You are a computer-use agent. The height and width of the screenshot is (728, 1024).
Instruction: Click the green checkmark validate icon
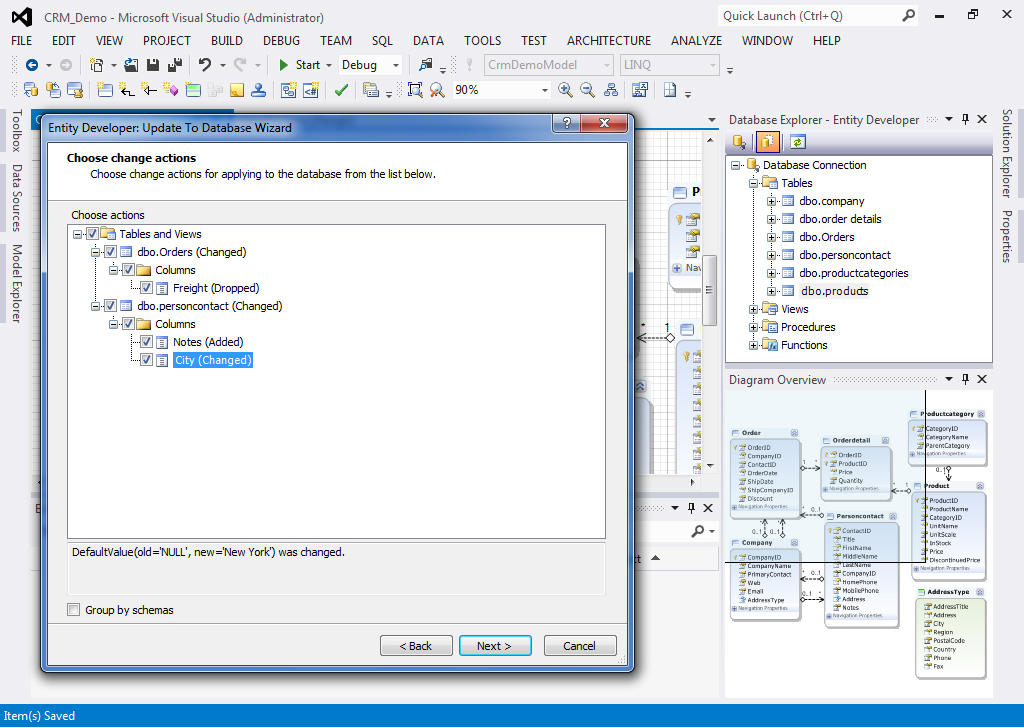coord(341,90)
